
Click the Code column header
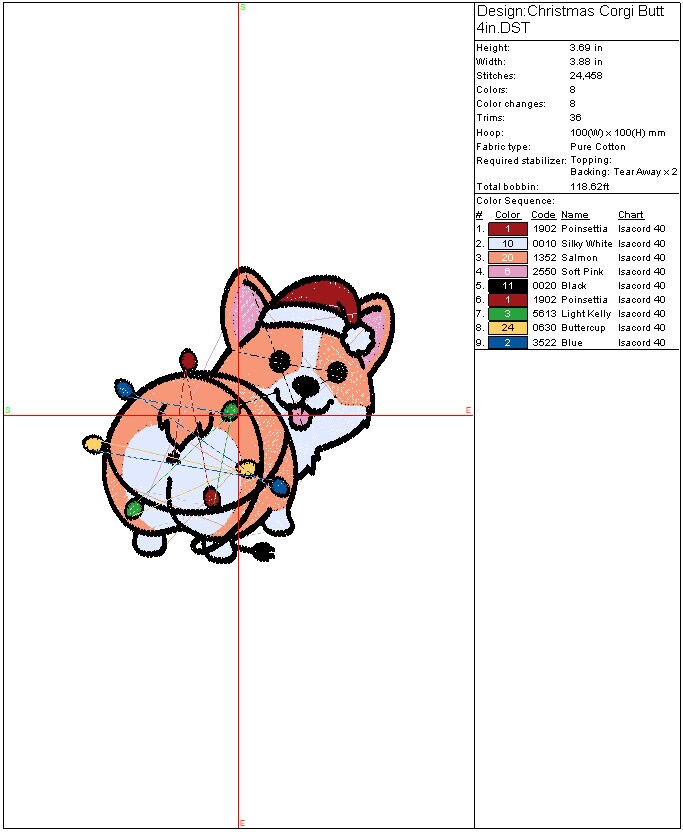[x=543, y=215]
